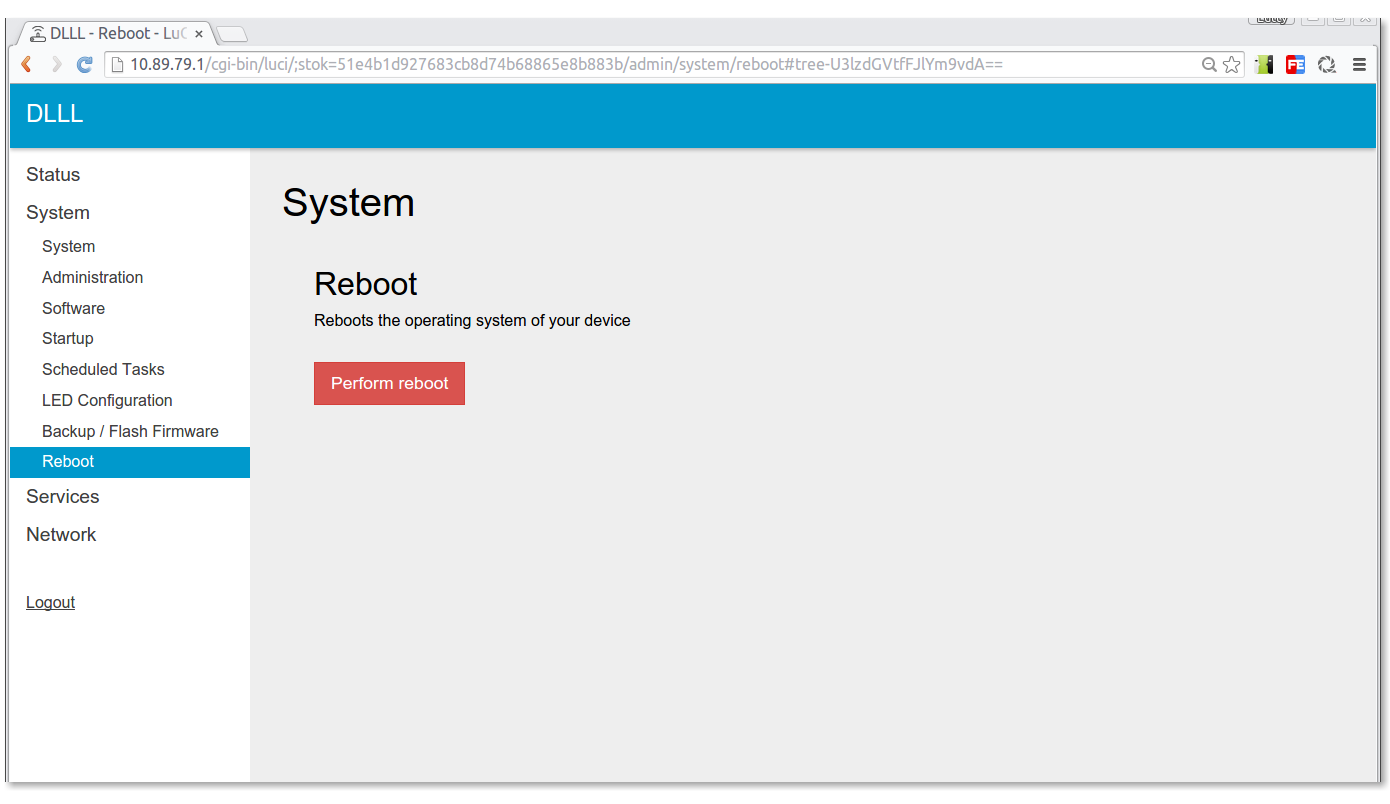
Task: Expand the Network section in sidebar
Action: tap(61, 535)
